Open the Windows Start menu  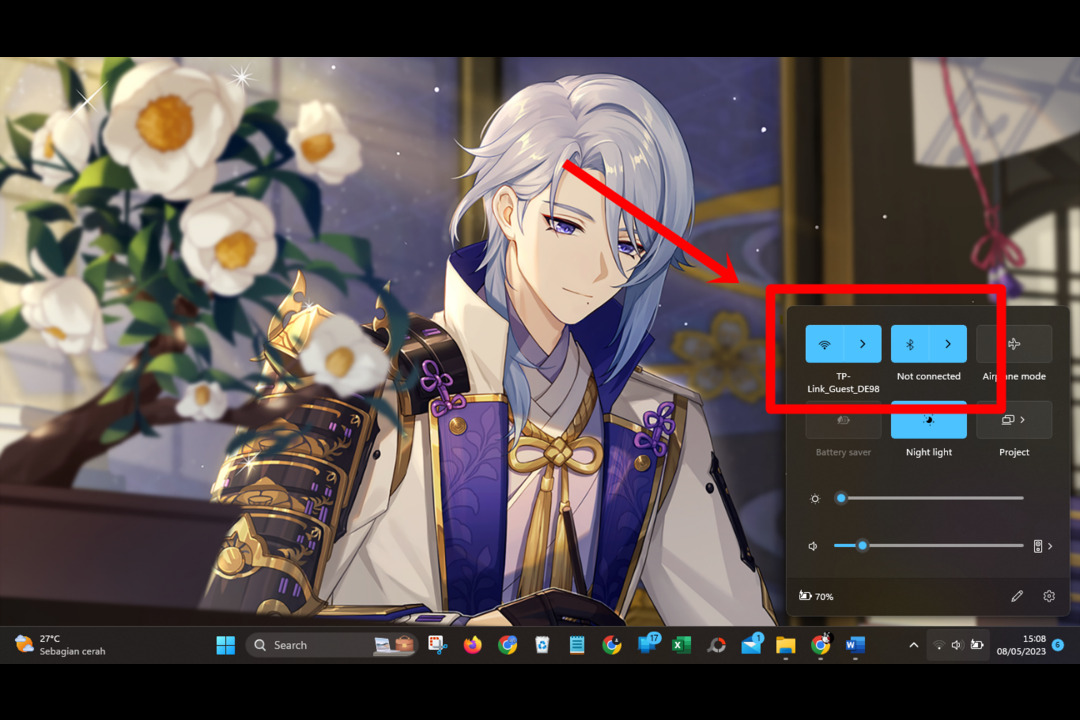click(225, 645)
